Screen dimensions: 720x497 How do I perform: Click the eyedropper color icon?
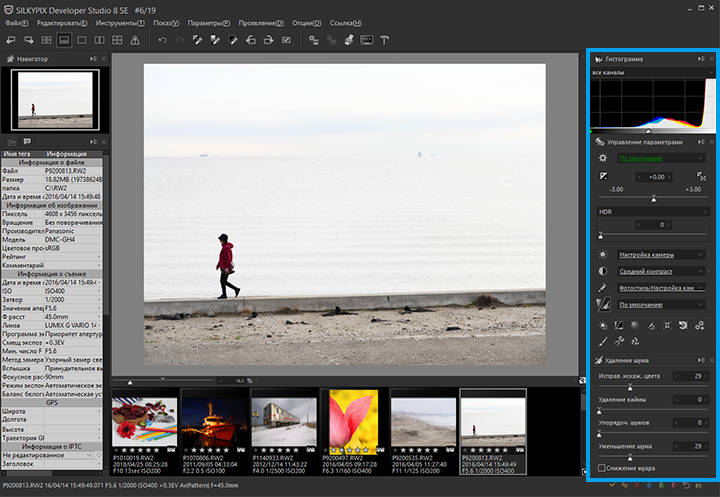(603, 288)
